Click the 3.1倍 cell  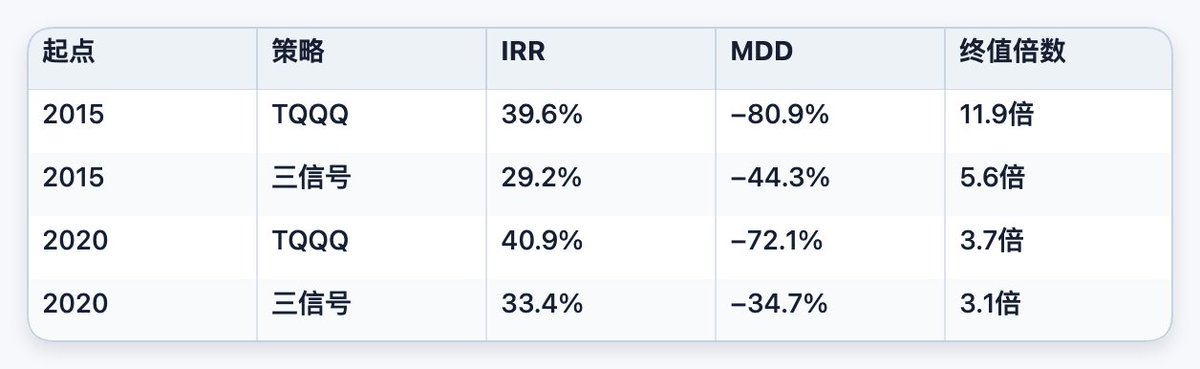[x=989, y=304]
